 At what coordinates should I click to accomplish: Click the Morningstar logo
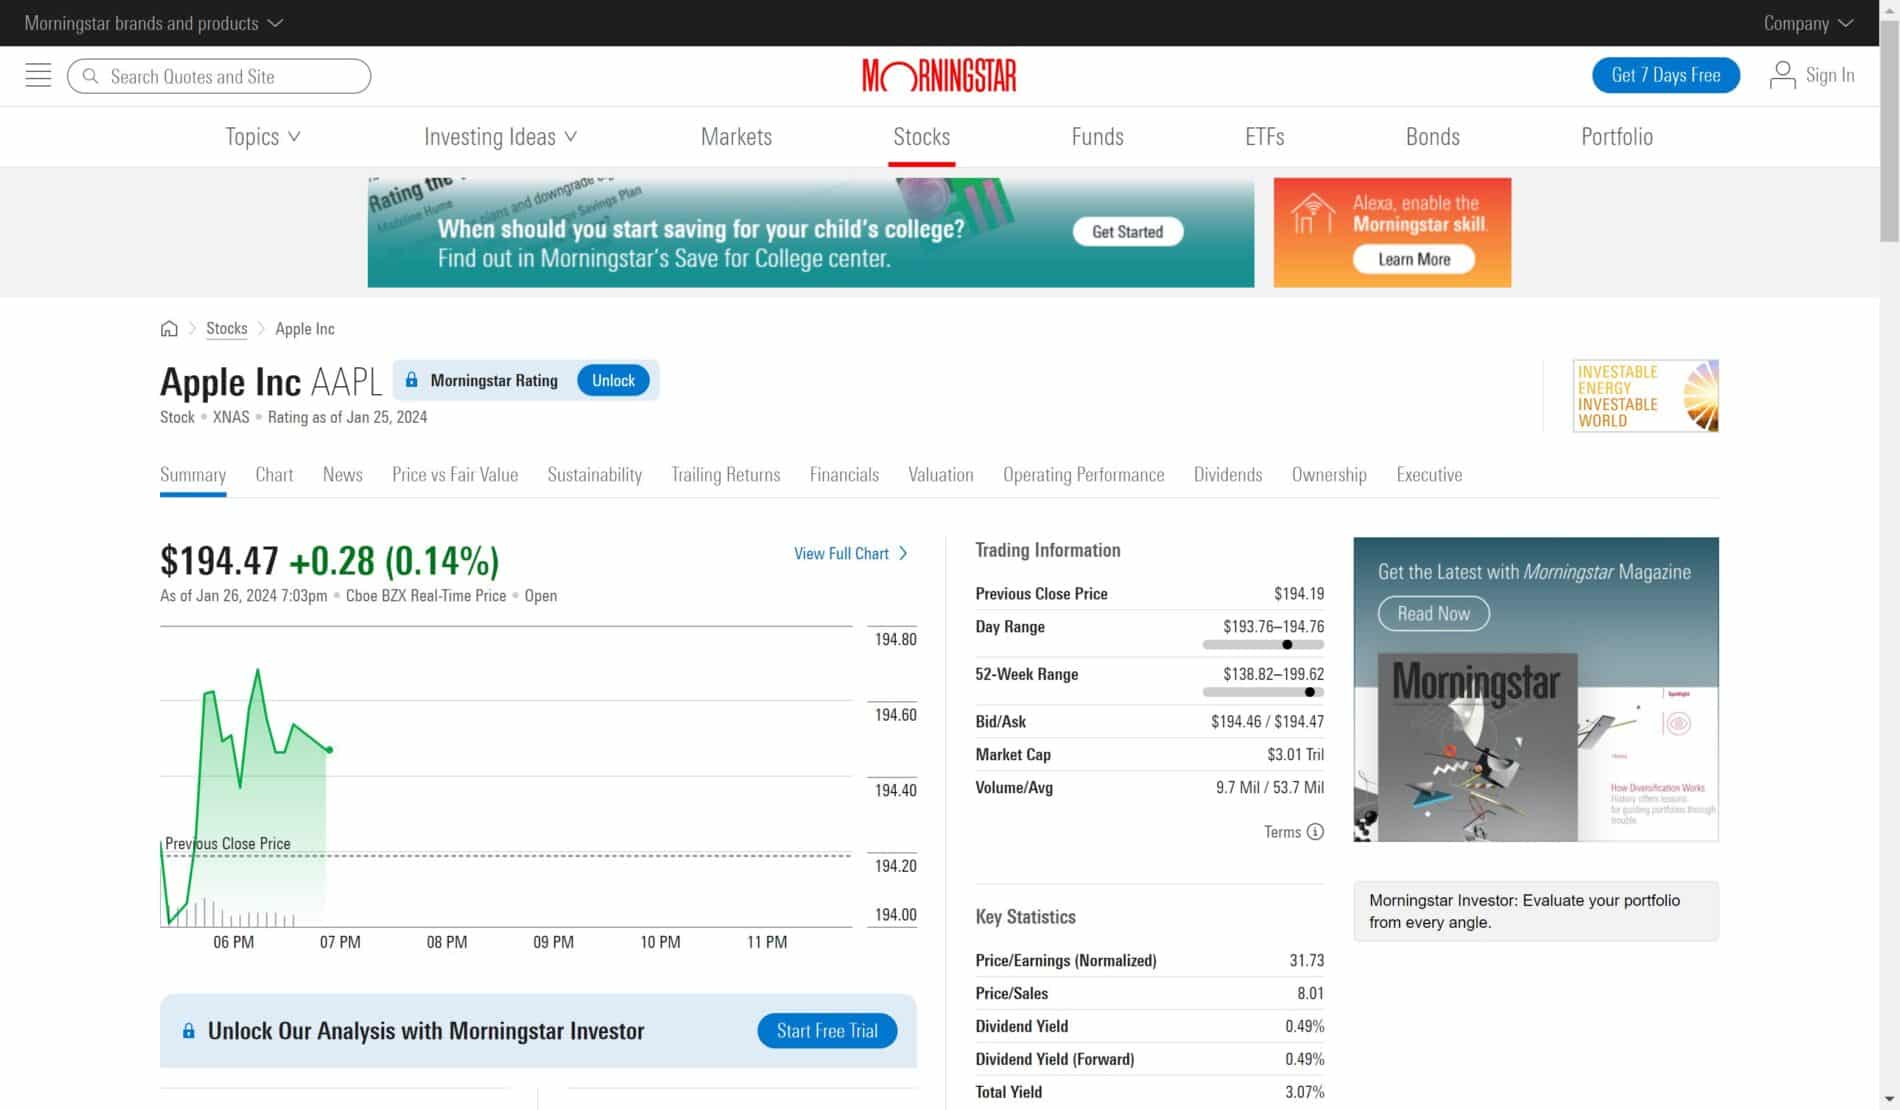coord(939,76)
